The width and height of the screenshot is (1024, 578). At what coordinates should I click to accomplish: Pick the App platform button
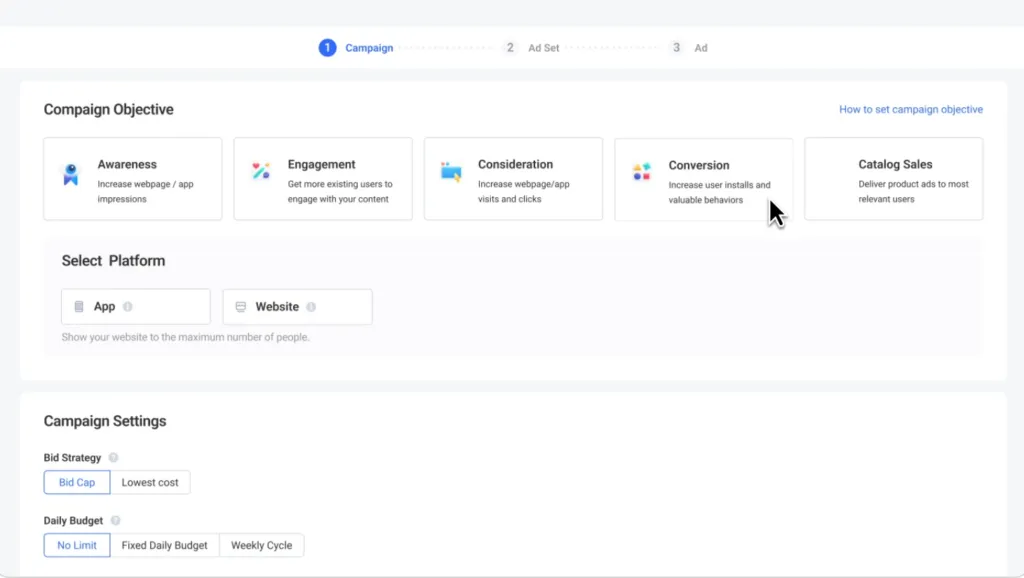tap(135, 307)
